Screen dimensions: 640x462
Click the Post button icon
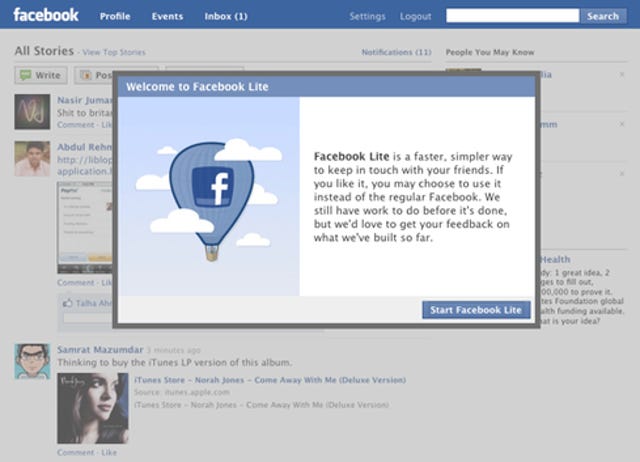point(85,75)
